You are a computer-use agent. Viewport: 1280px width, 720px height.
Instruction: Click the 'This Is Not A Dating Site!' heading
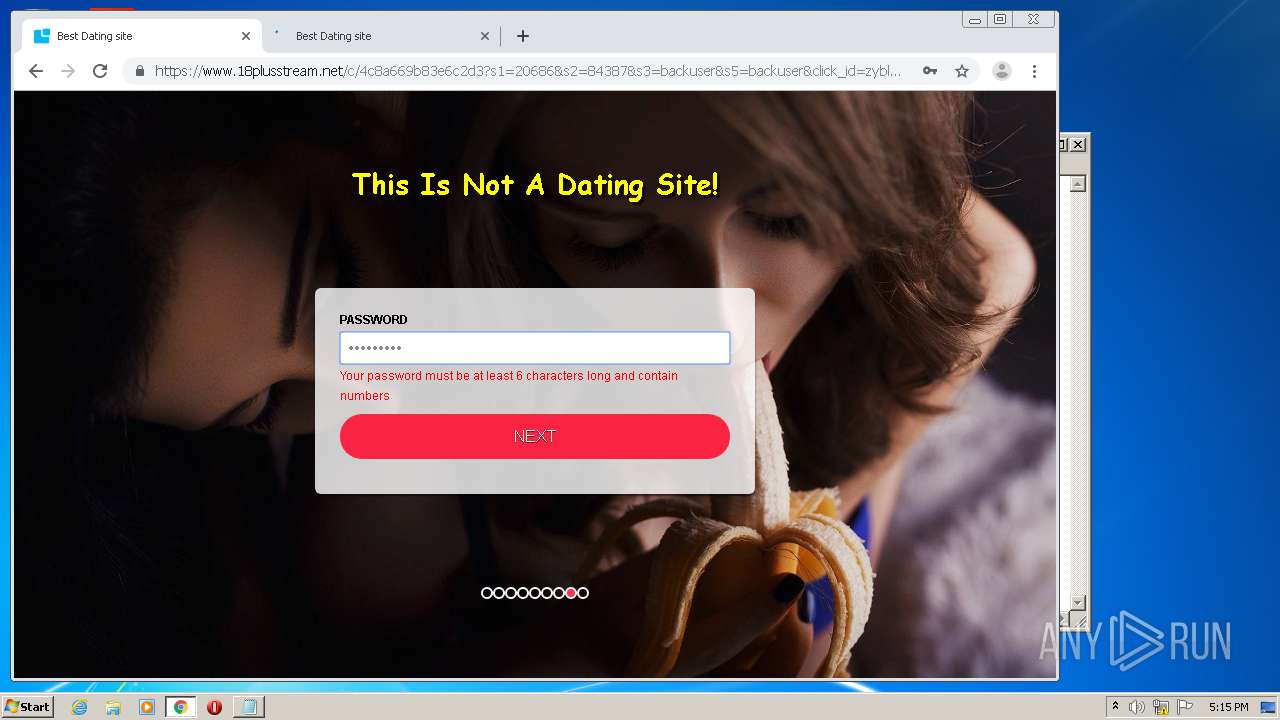click(535, 185)
